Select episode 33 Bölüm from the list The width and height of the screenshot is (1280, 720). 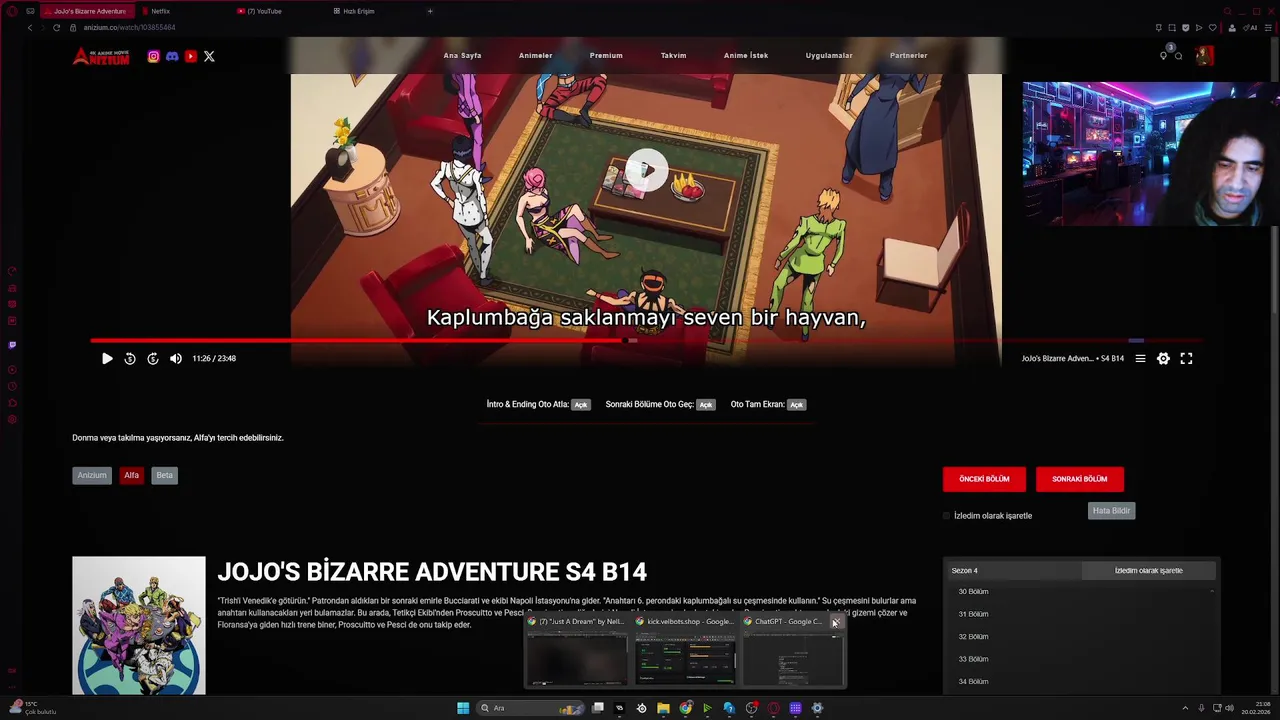point(973,659)
